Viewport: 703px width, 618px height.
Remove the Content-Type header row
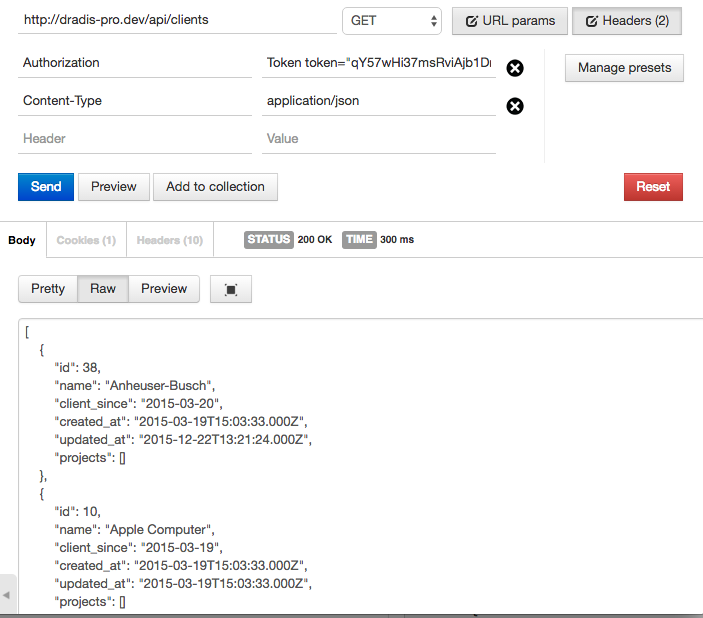515,106
